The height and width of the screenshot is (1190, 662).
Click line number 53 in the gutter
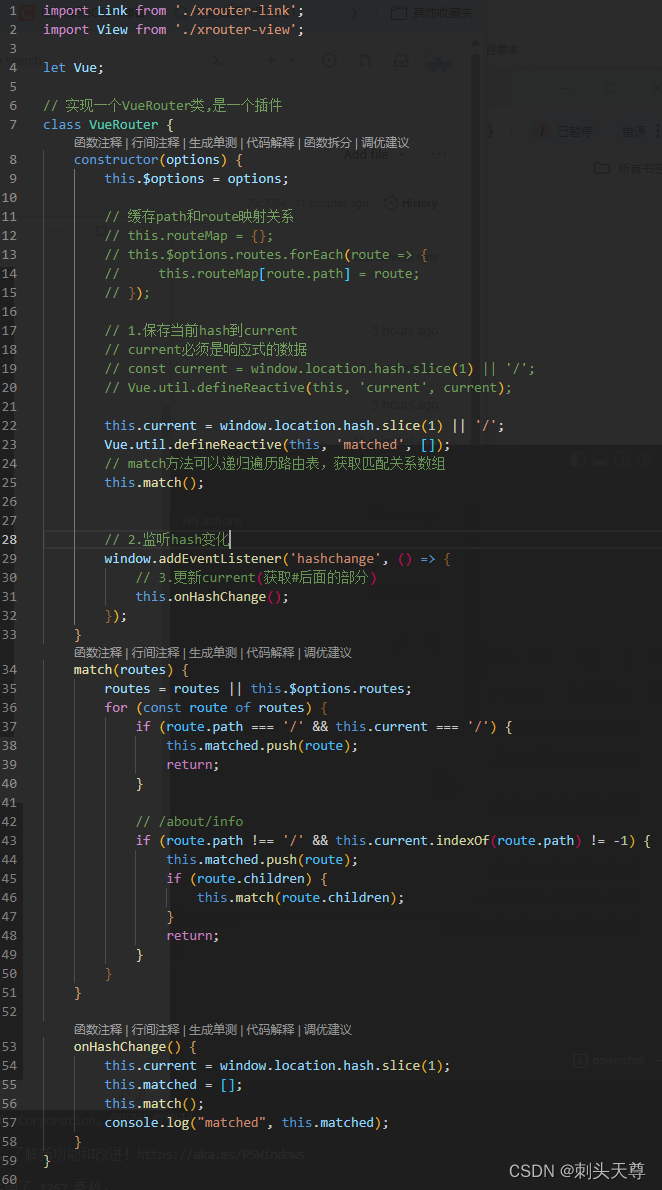pyautogui.click(x=9, y=1047)
